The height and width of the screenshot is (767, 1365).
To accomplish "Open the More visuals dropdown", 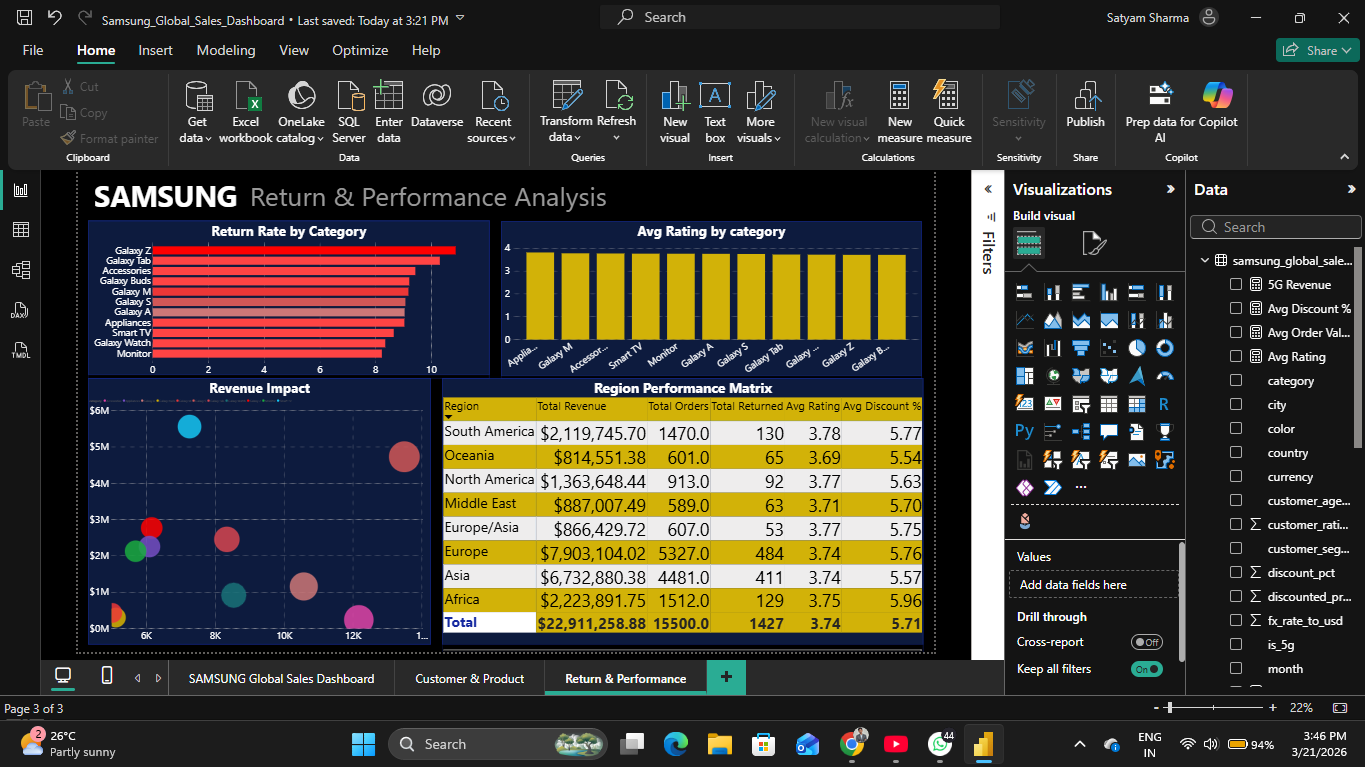I will (x=760, y=112).
